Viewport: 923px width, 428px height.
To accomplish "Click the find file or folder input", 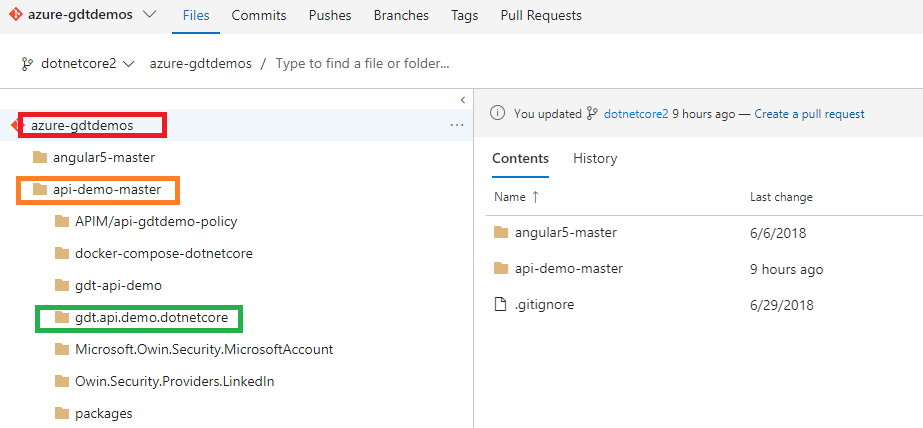I will (x=363, y=64).
